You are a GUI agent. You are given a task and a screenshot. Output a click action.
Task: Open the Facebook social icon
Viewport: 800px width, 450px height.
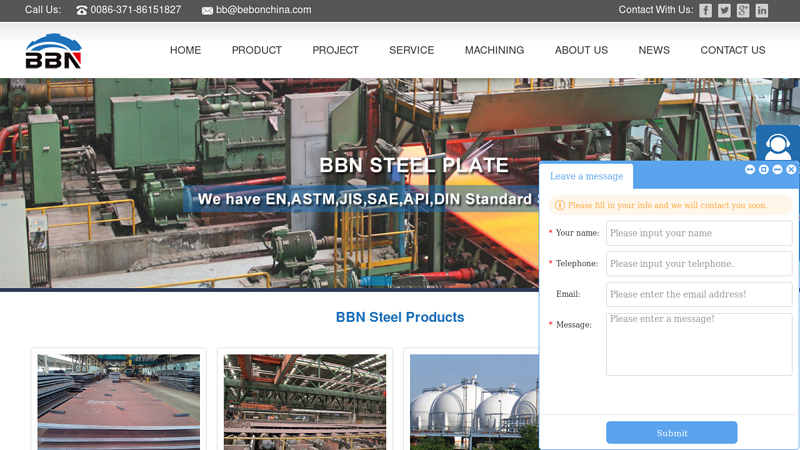tap(705, 10)
